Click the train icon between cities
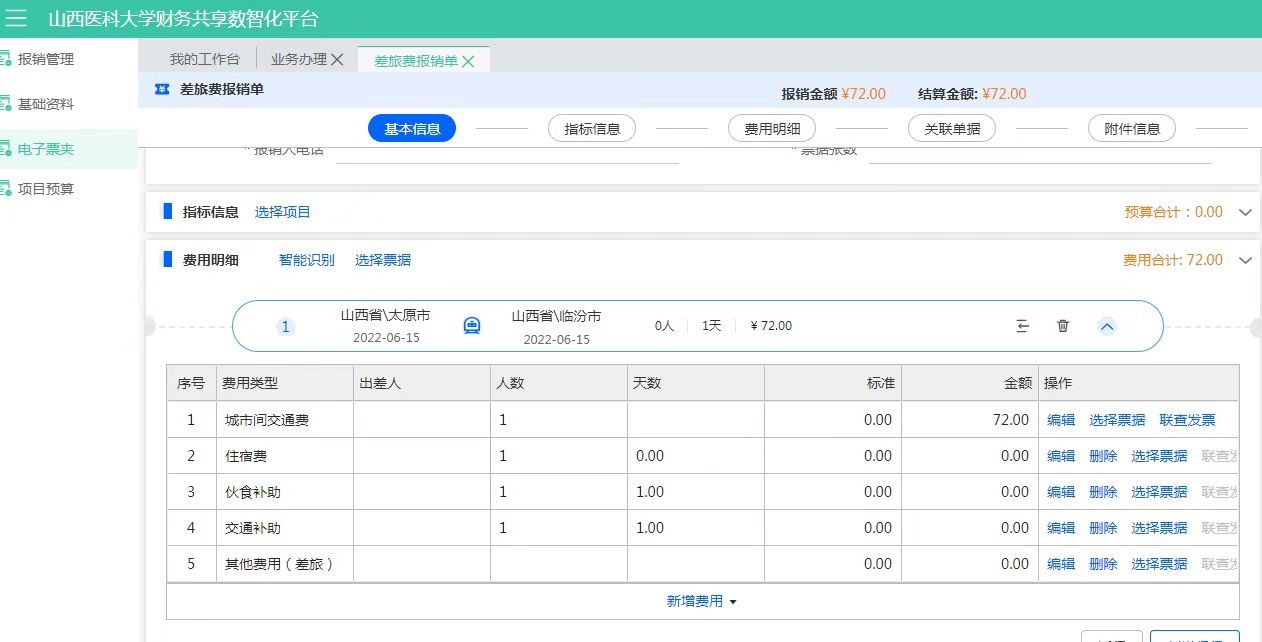 pos(472,326)
